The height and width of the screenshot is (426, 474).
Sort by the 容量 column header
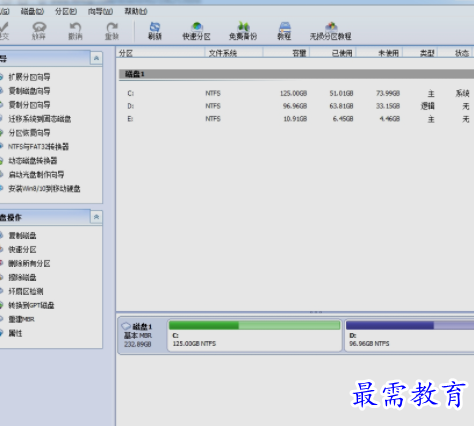[287, 53]
